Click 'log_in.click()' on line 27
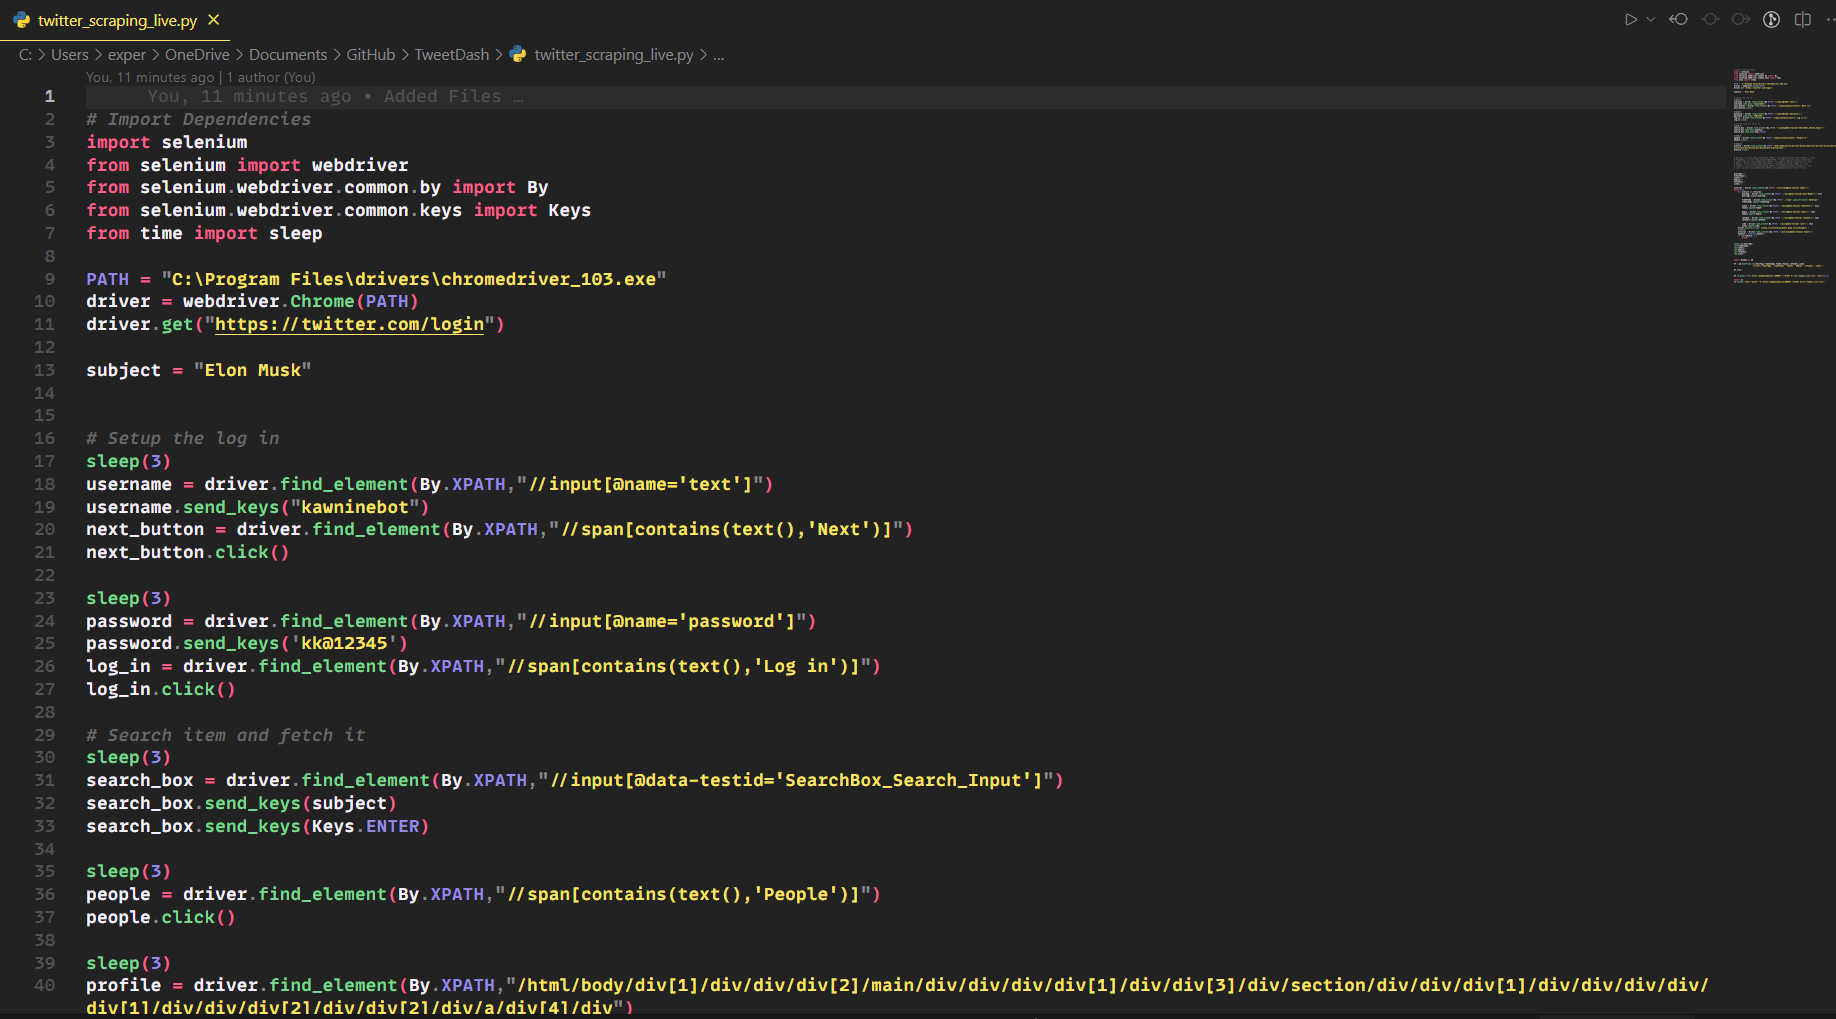This screenshot has height=1019, width=1836. click(x=160, y=689)
